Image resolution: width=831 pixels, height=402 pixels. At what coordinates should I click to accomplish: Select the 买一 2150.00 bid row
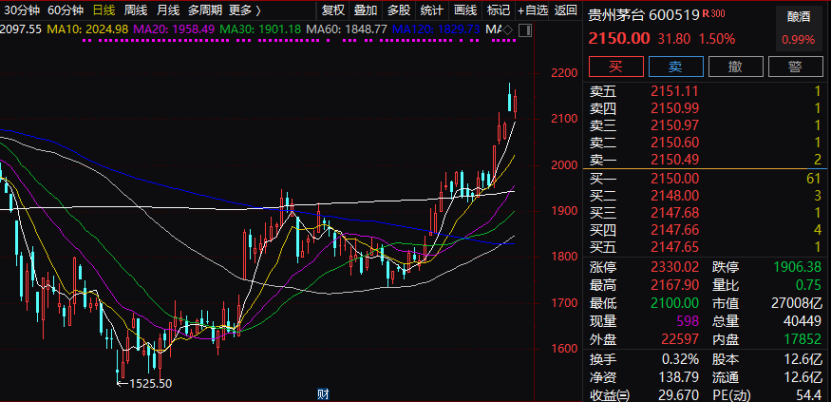(705, 178)
